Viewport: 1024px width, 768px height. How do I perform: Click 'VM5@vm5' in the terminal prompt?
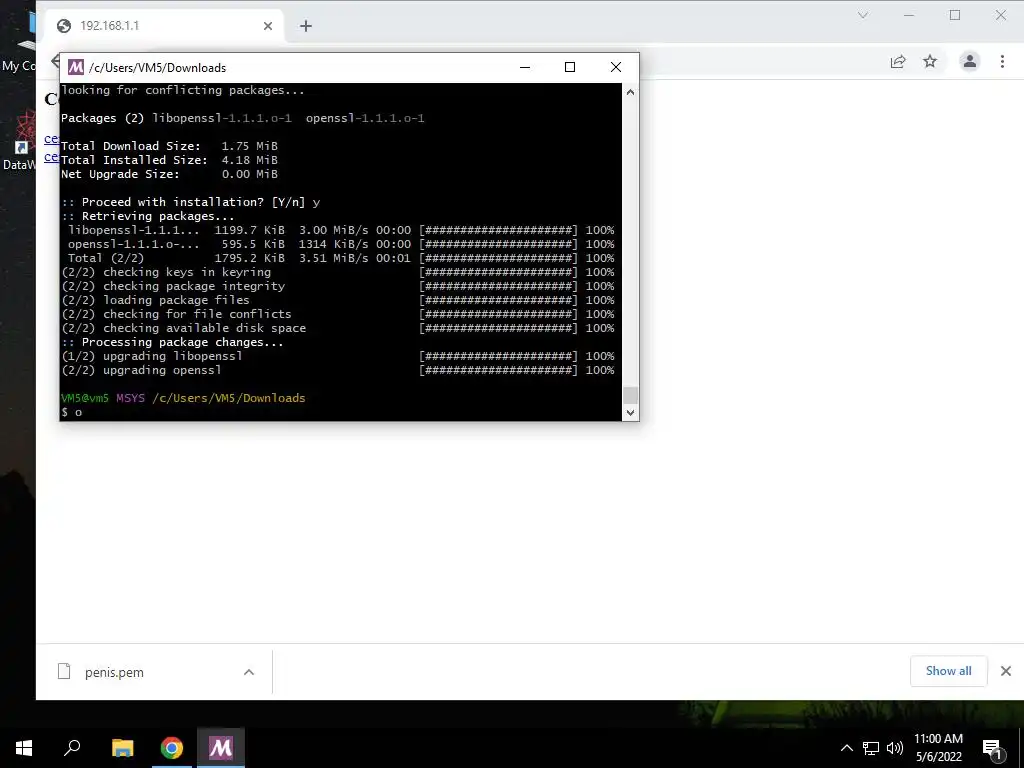(85, 398)
